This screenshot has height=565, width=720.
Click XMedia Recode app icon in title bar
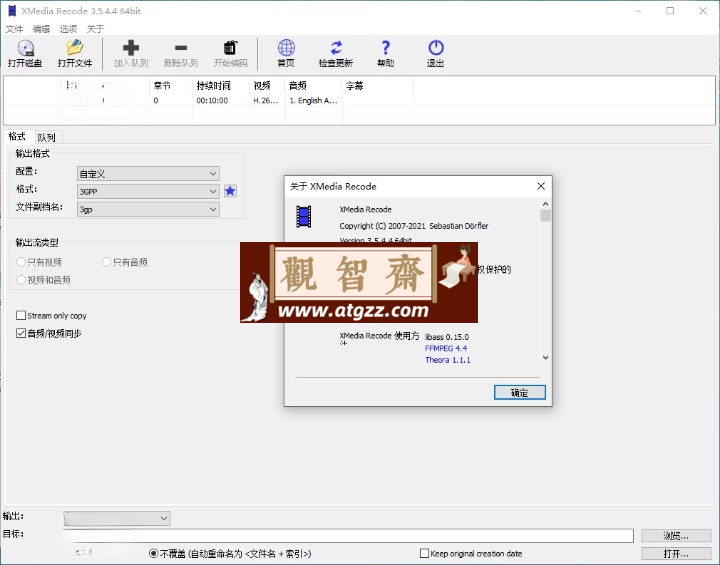point(12,11)
